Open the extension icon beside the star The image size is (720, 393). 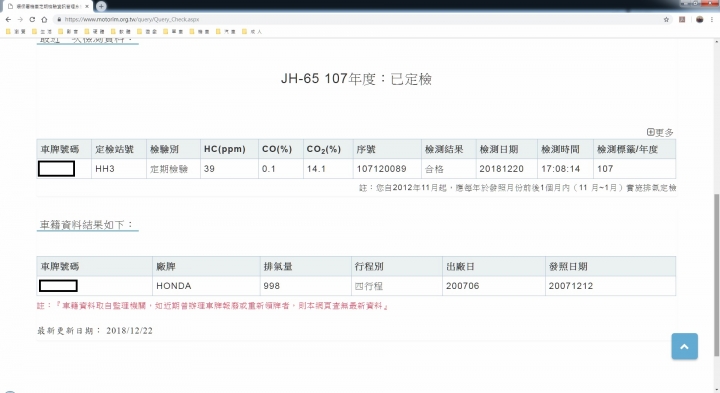pos(682,20)
